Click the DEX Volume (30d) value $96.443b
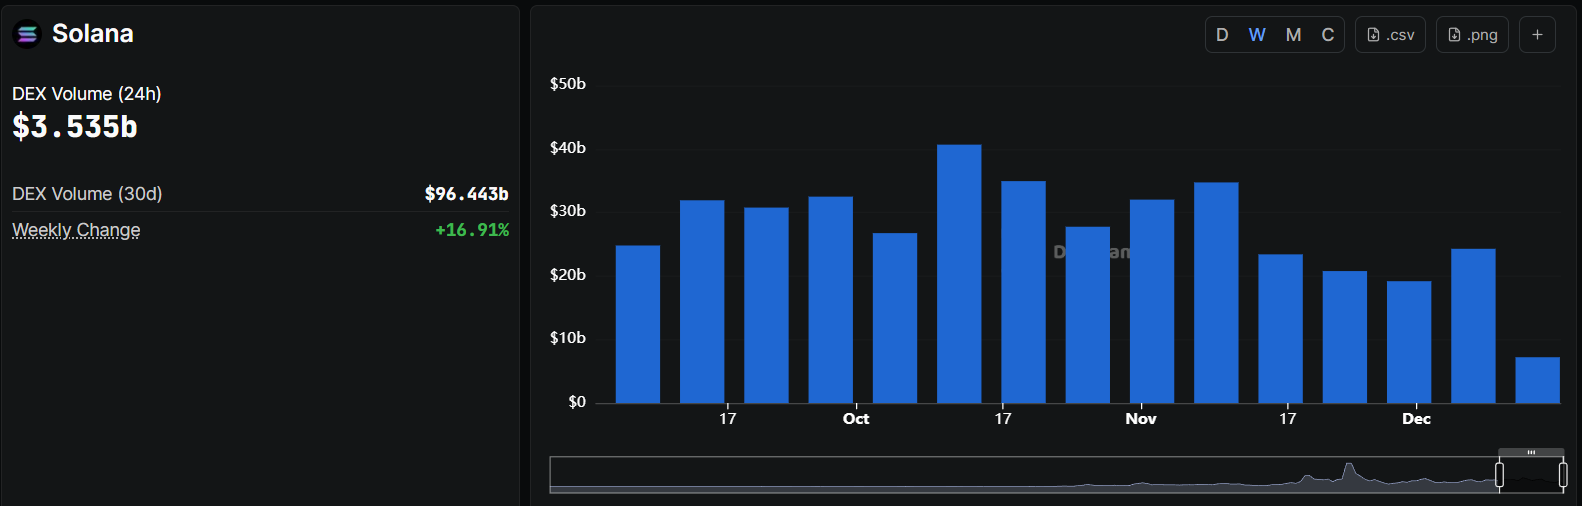 pyautogui.click(x=466, y=194)
